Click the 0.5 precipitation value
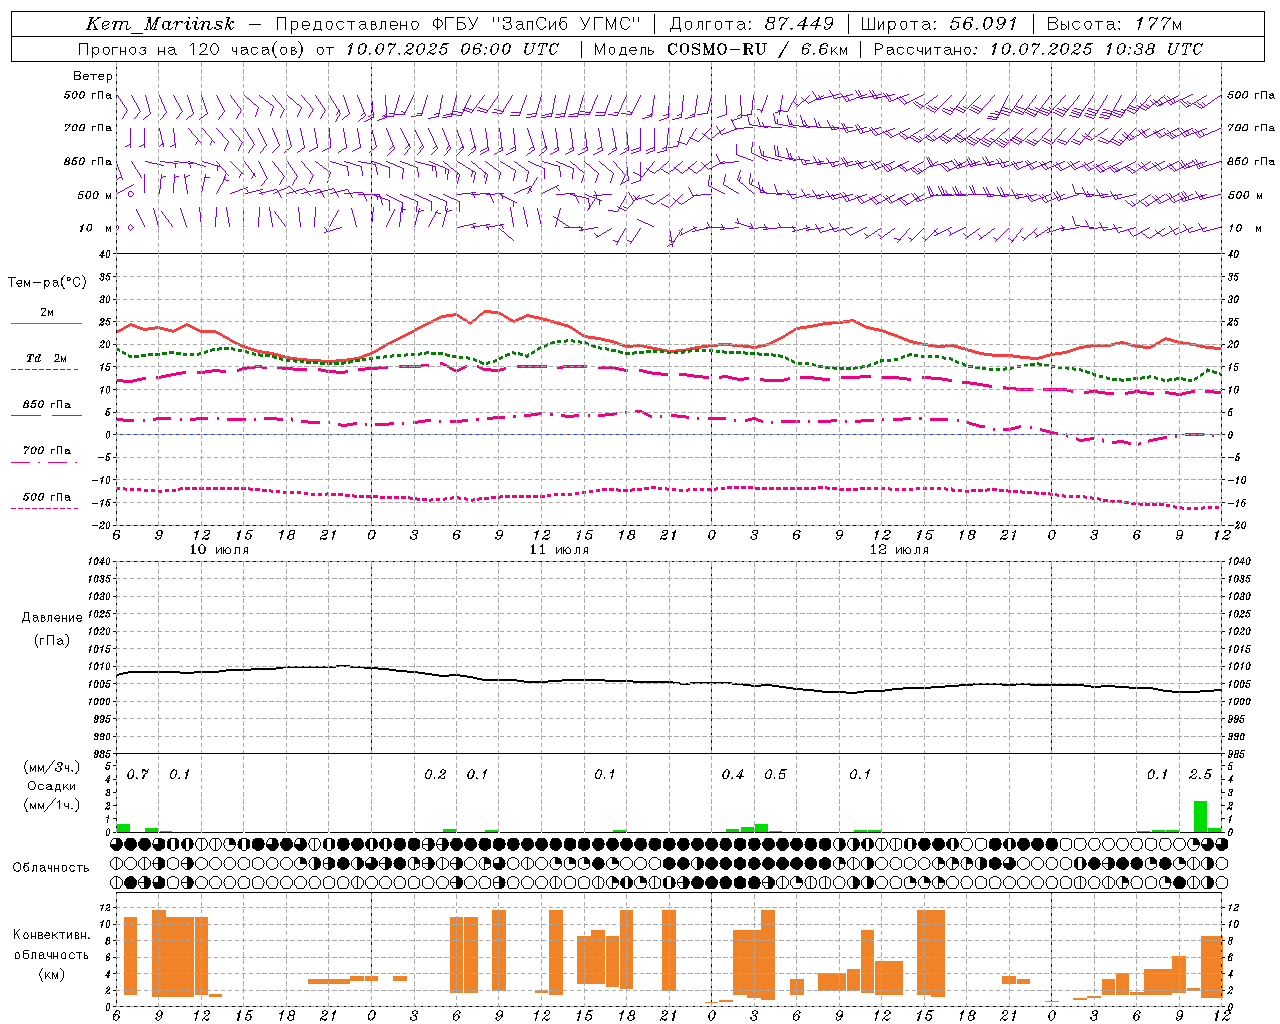 pyautogui.click(x=775, y=775)
